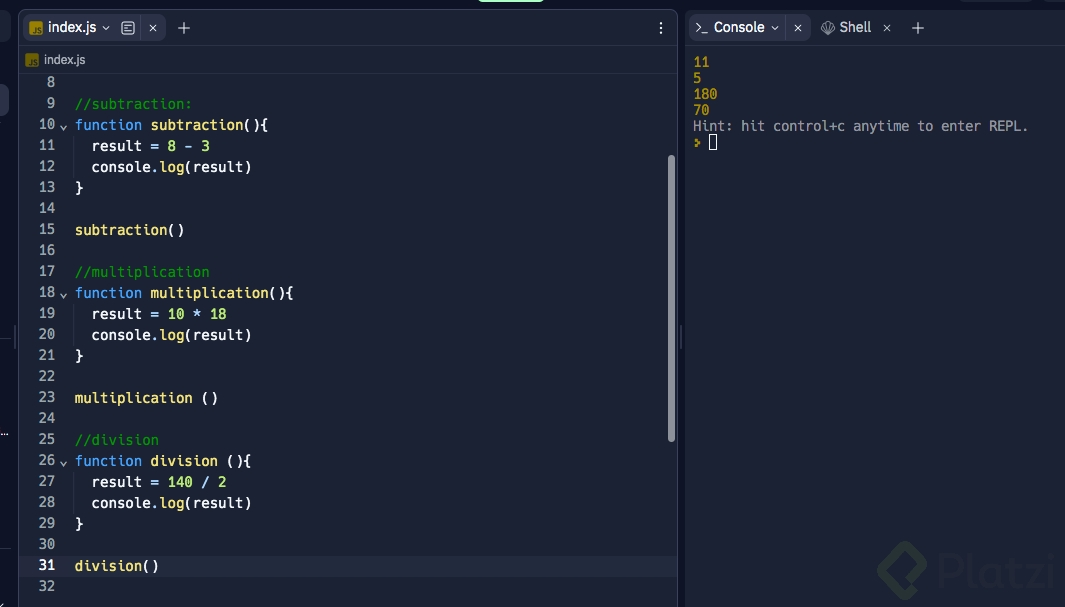
Task: Add a new pane tab next to Shell
Action: (x=918, y=28)
